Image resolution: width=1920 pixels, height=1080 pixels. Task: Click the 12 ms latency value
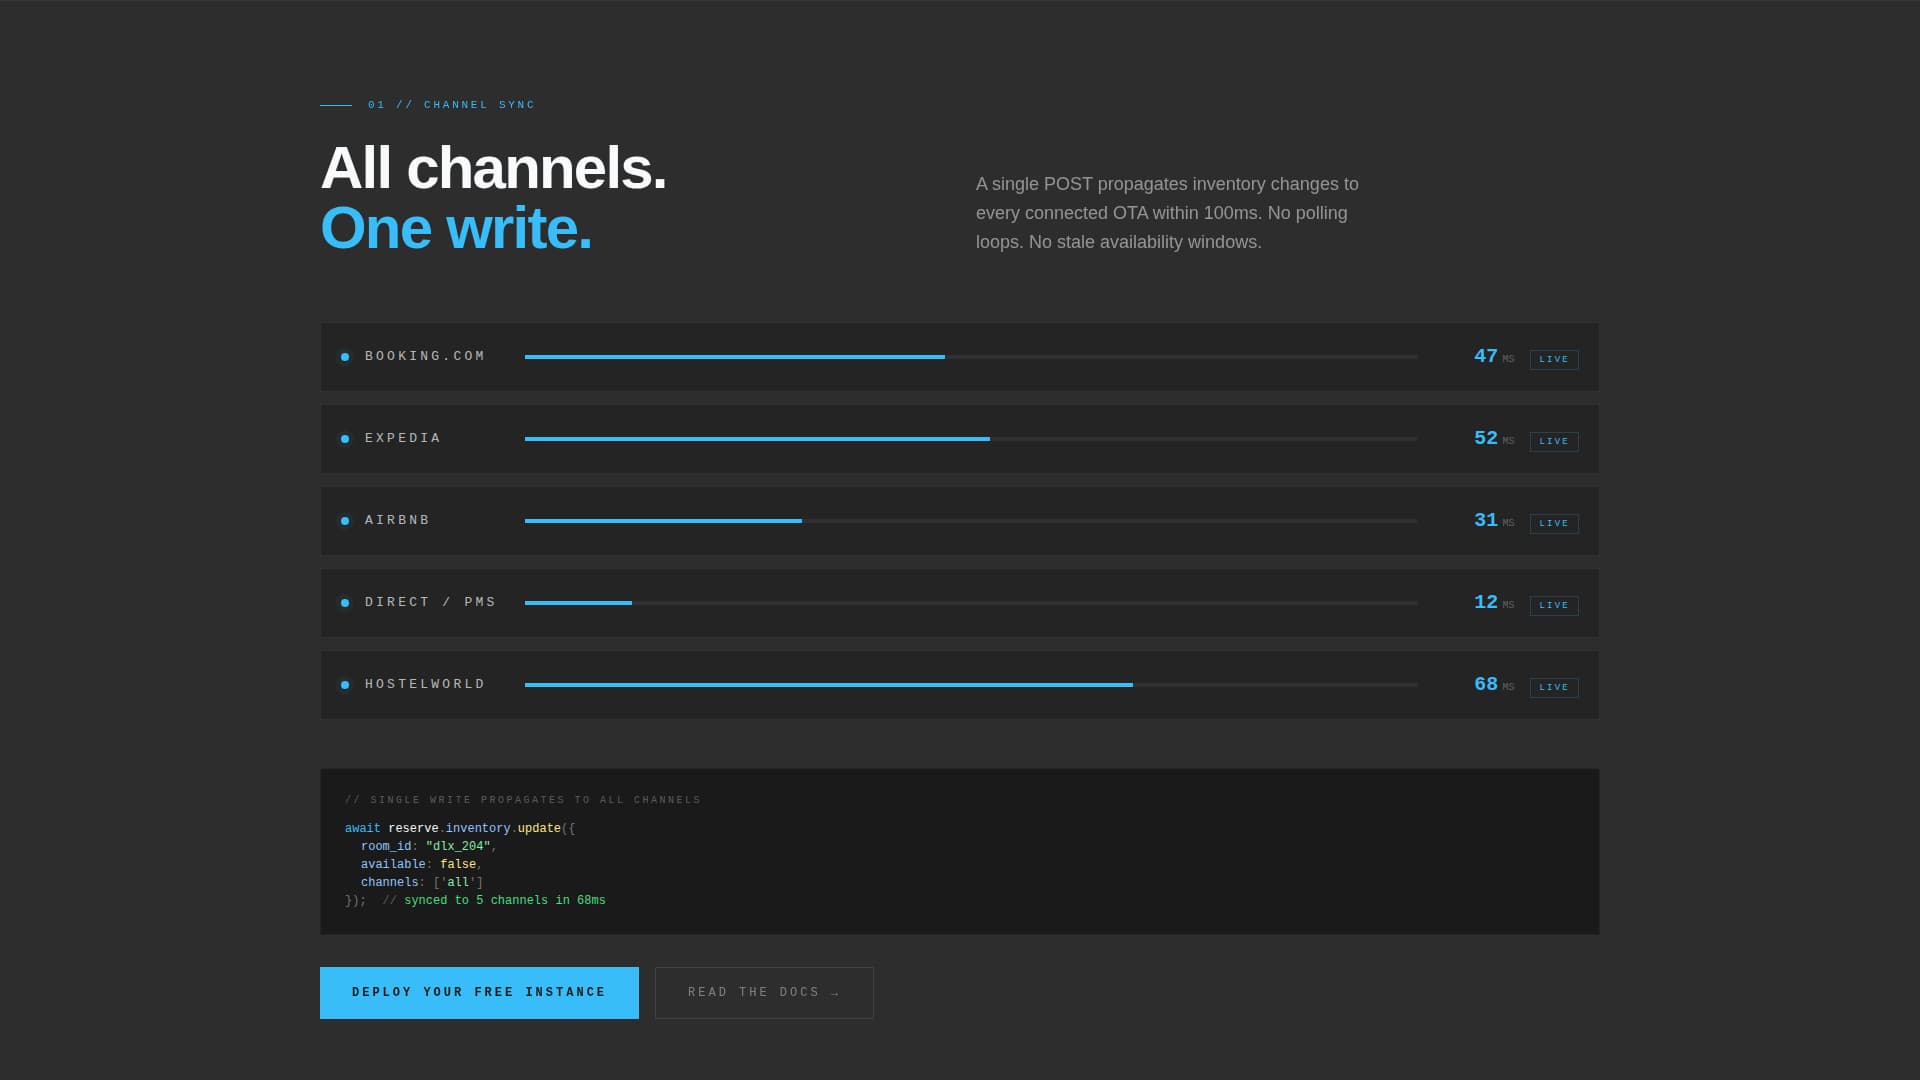coord(1494,602)
